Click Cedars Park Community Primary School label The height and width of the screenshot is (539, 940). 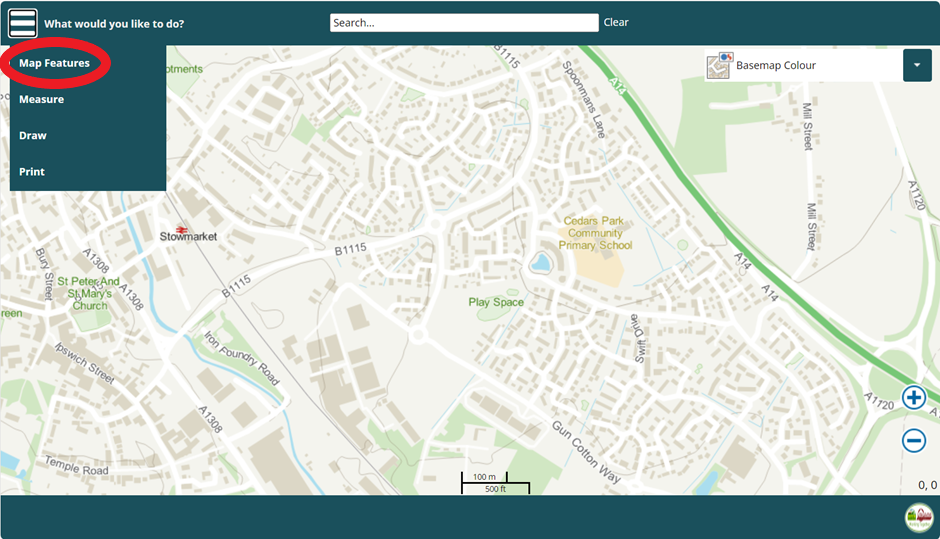pos(595,233)
